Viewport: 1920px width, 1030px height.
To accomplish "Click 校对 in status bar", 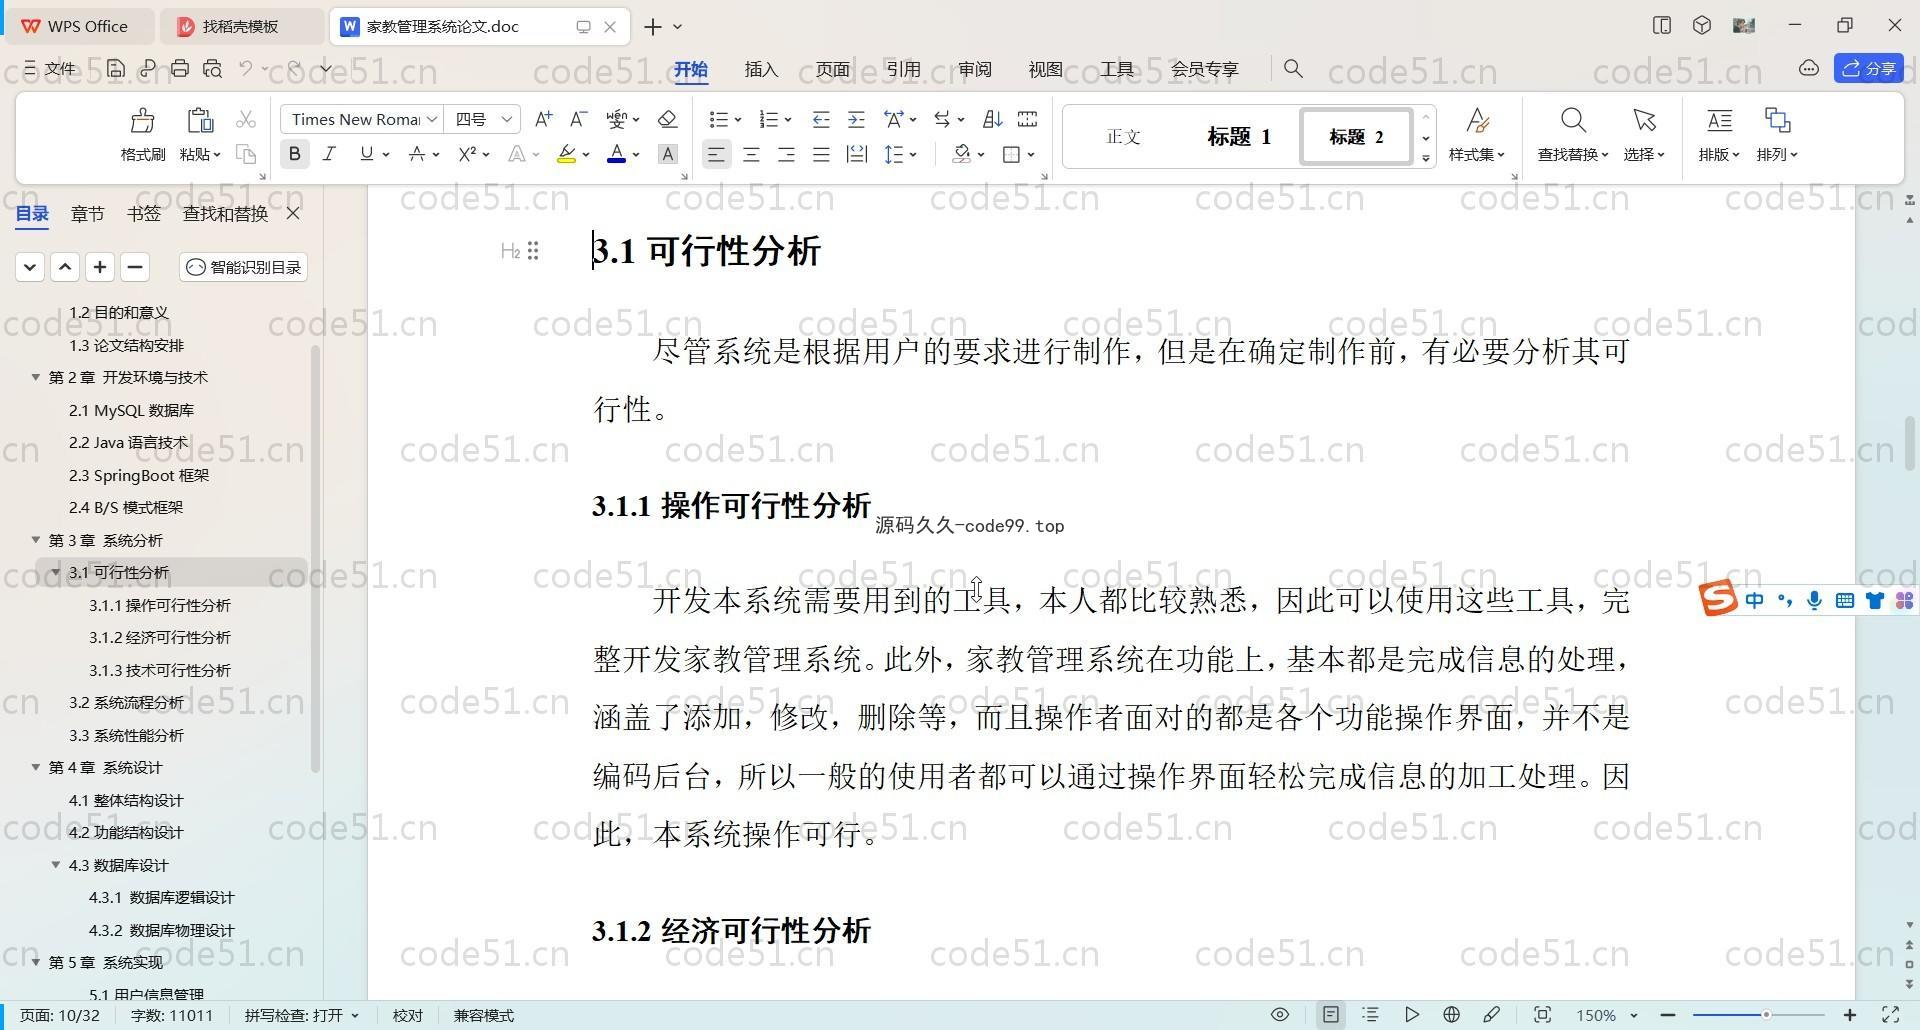I will pos(408,1015).
